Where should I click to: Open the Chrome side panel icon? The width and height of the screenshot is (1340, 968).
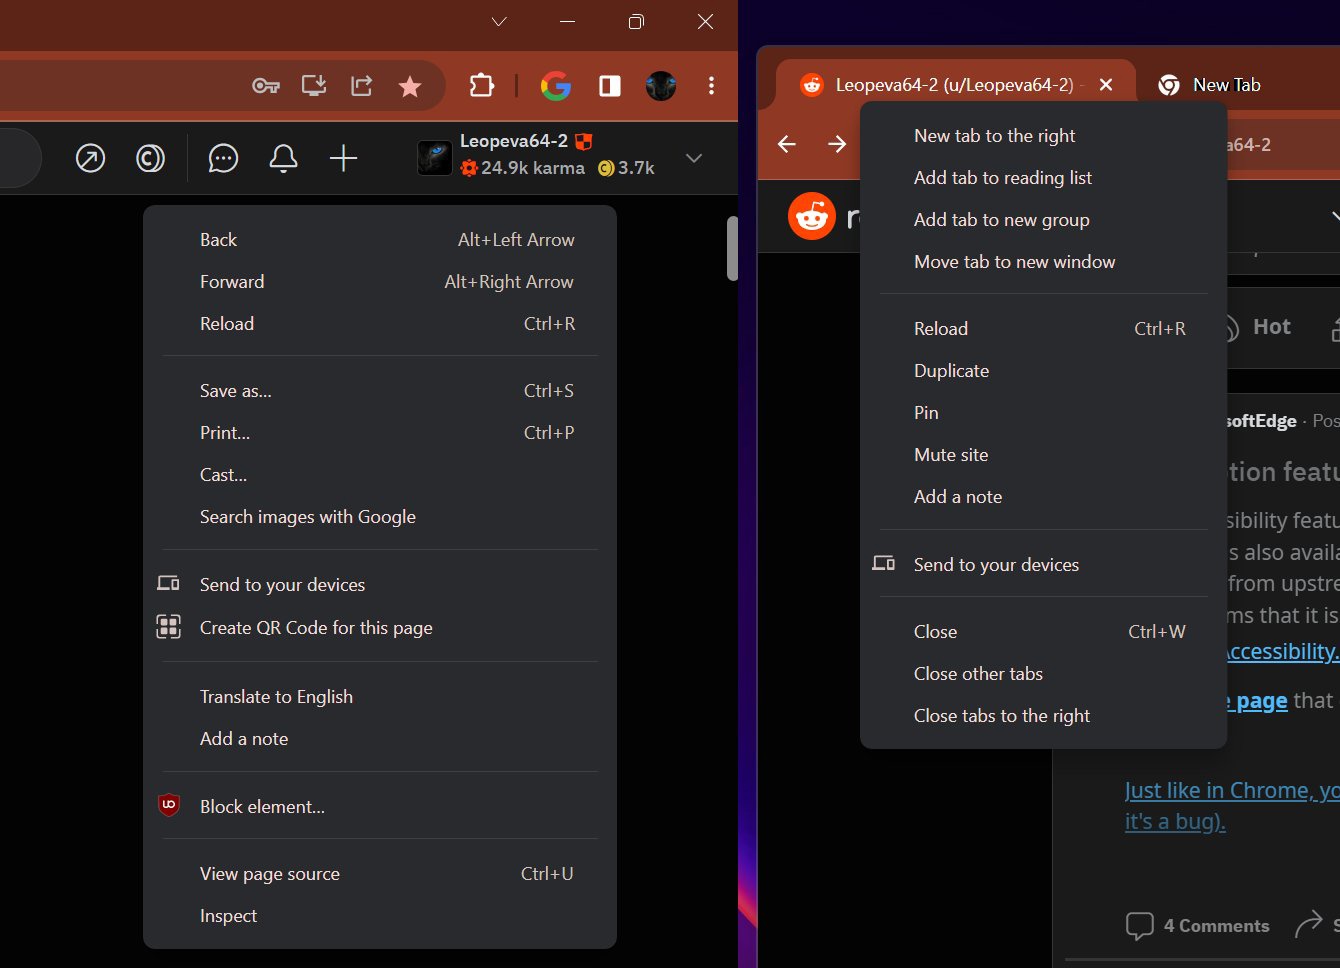tap(609, 86)
